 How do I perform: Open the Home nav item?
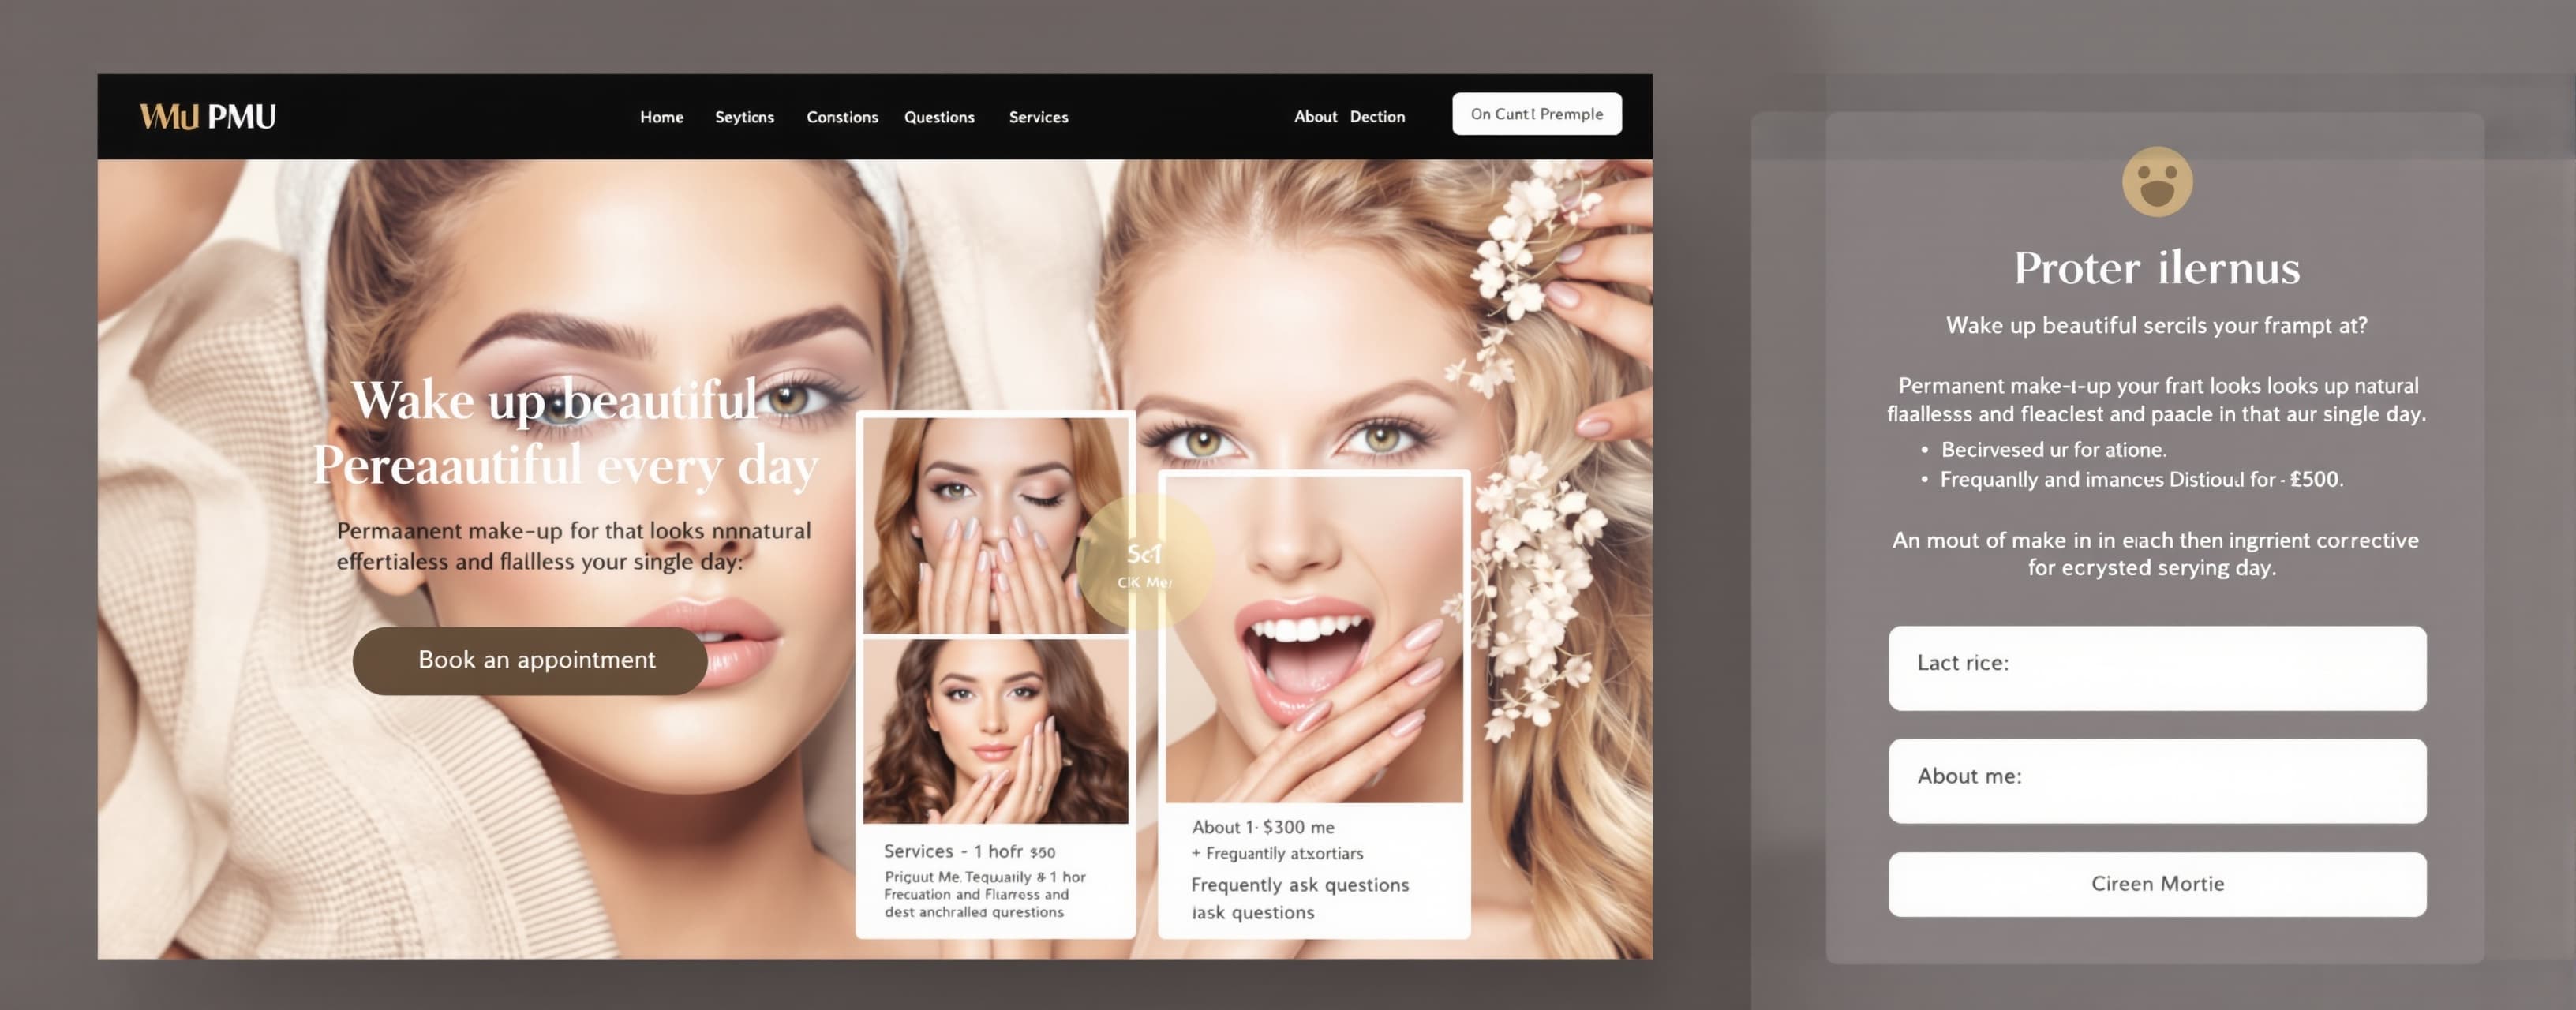tap(662, 117)
